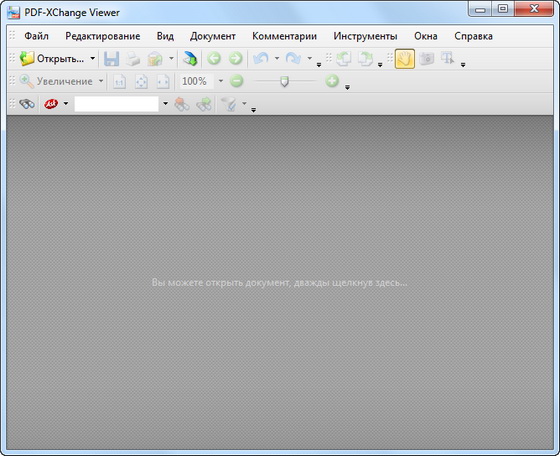Click the open-document hint text
This screenshot has width=560, height=456.
tap(279, 283)
